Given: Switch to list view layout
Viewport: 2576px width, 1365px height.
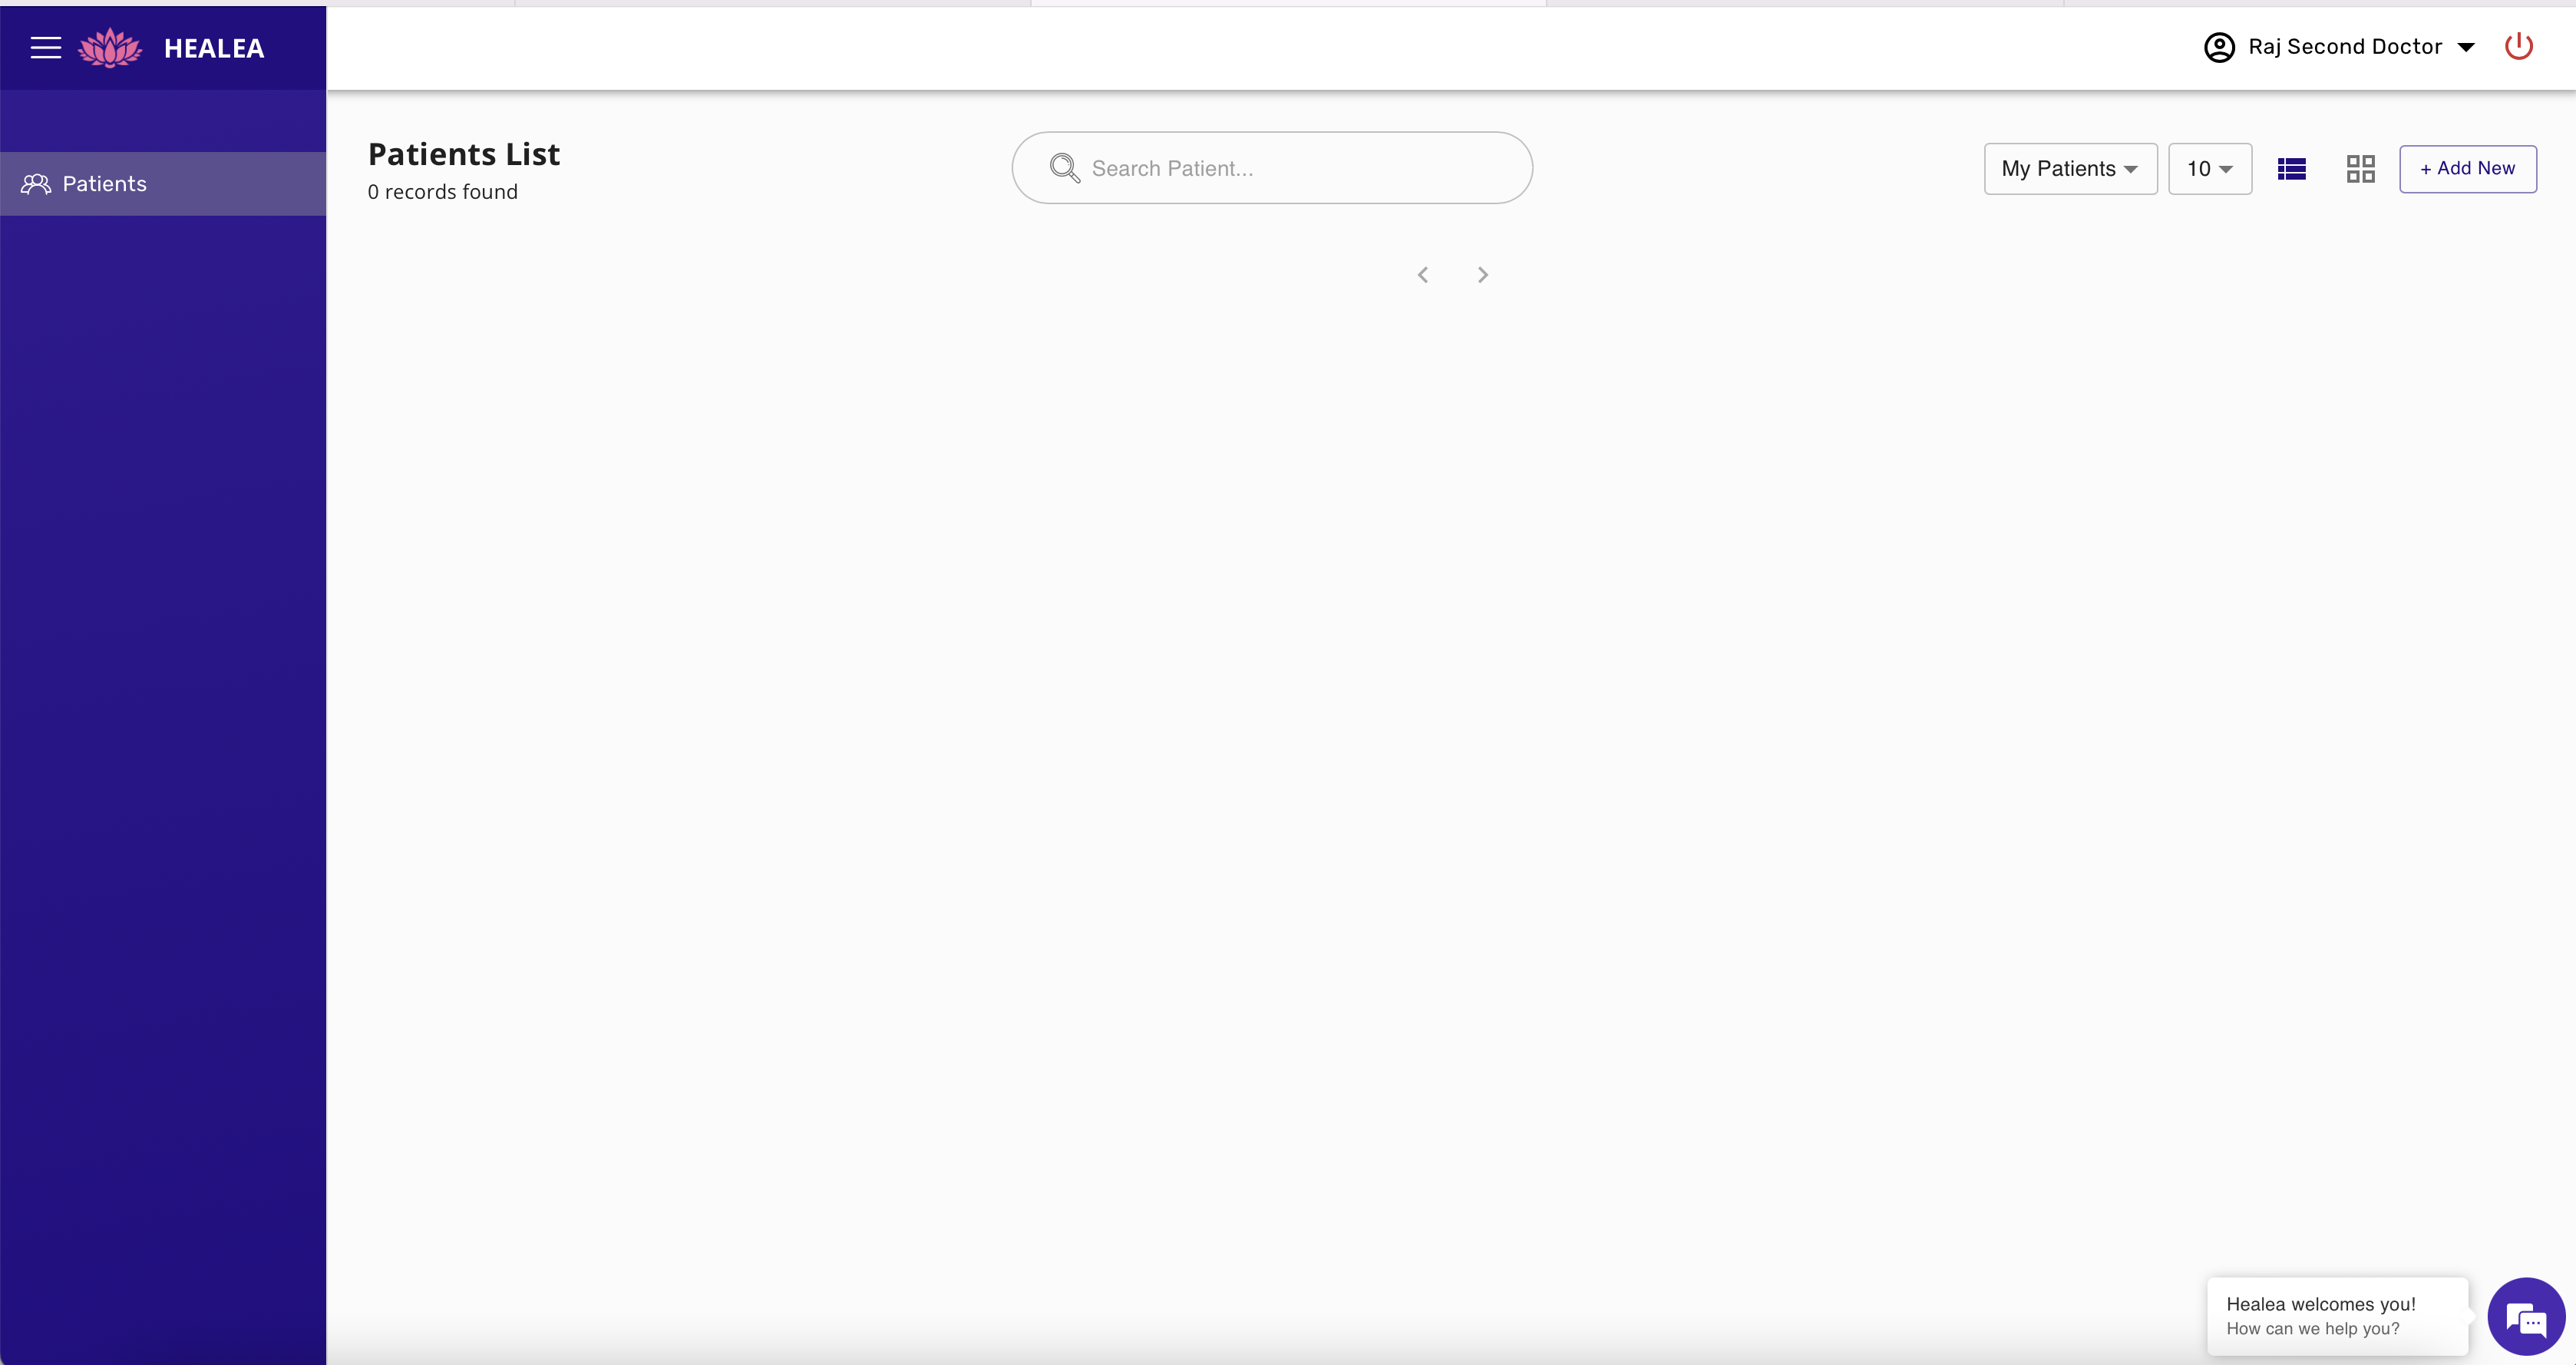Looking at the screenshot, I should 2291,169.
